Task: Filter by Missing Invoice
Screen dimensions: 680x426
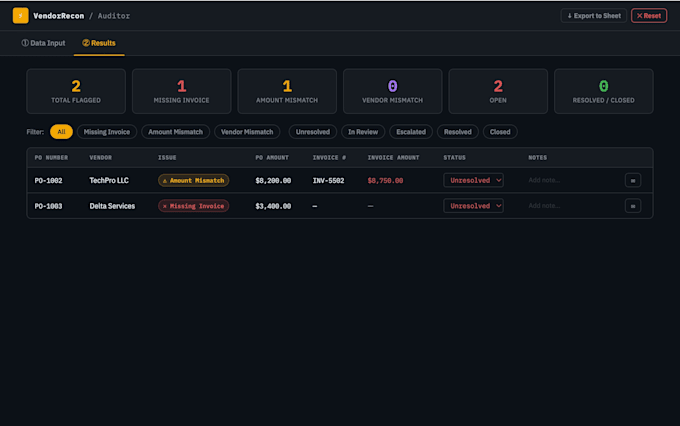Action: click(107, 132)
